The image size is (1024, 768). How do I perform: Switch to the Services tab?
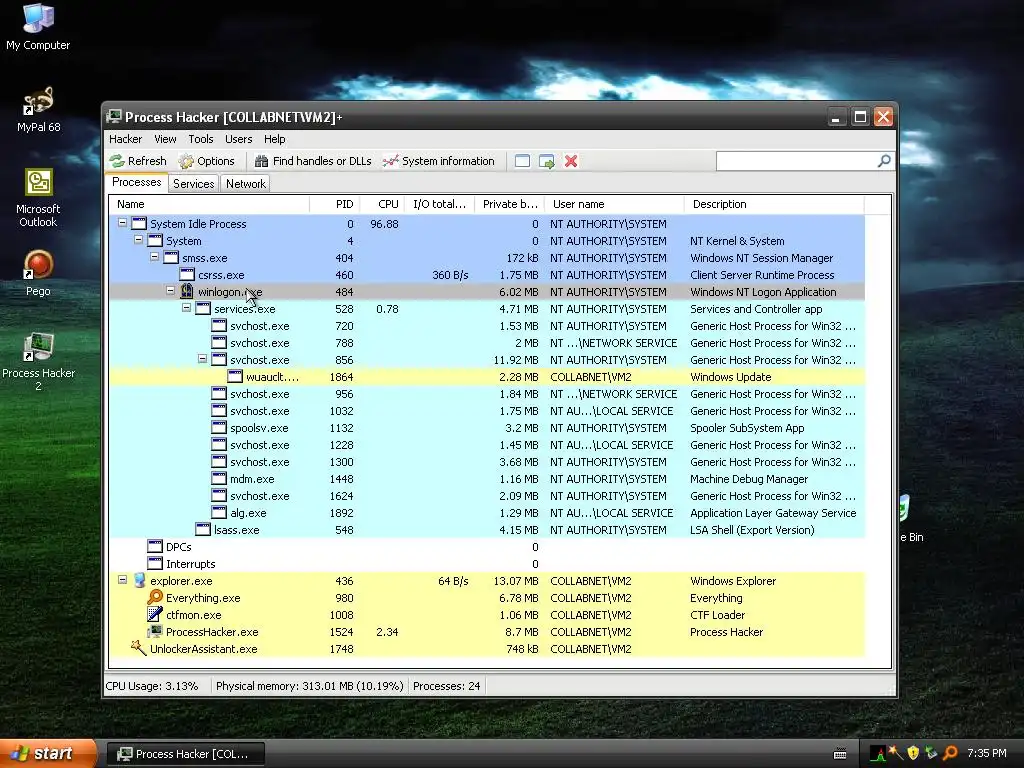pos(193,184)
